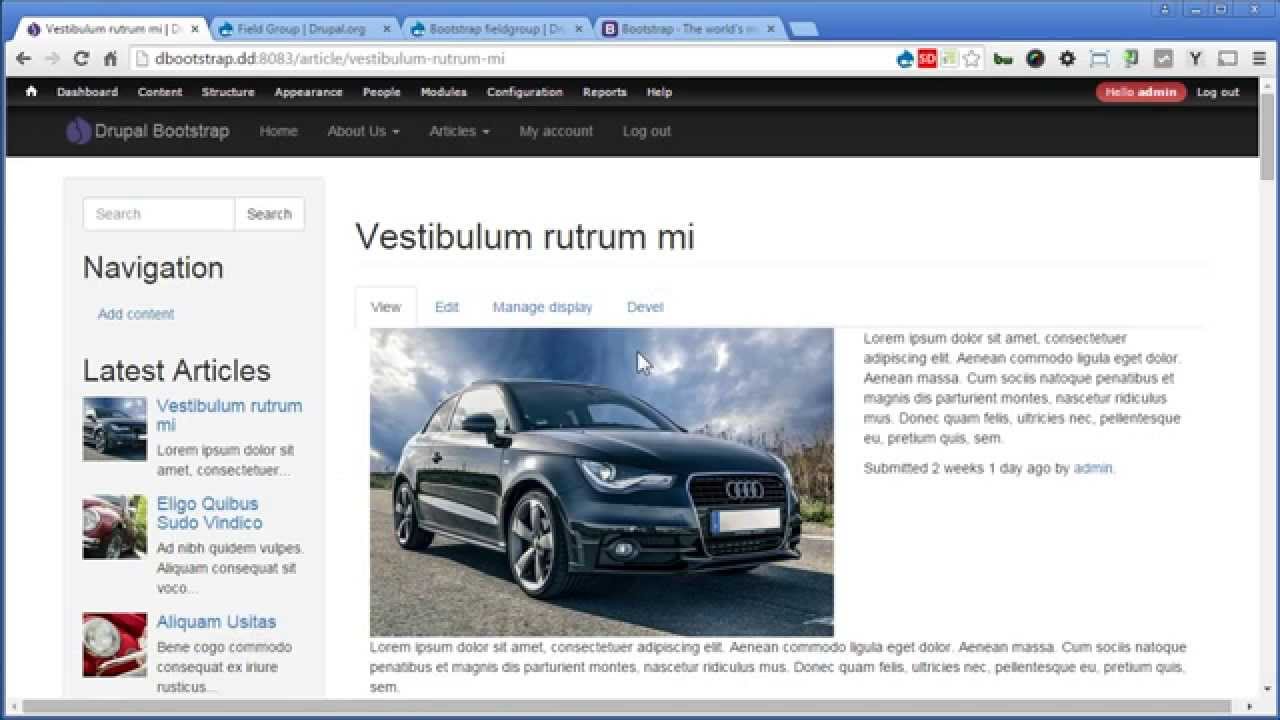This screenshot has height=720, width=1280.
Task: Click the Eligo Quibus article thumbnail
Action: (x=115, y=527)
